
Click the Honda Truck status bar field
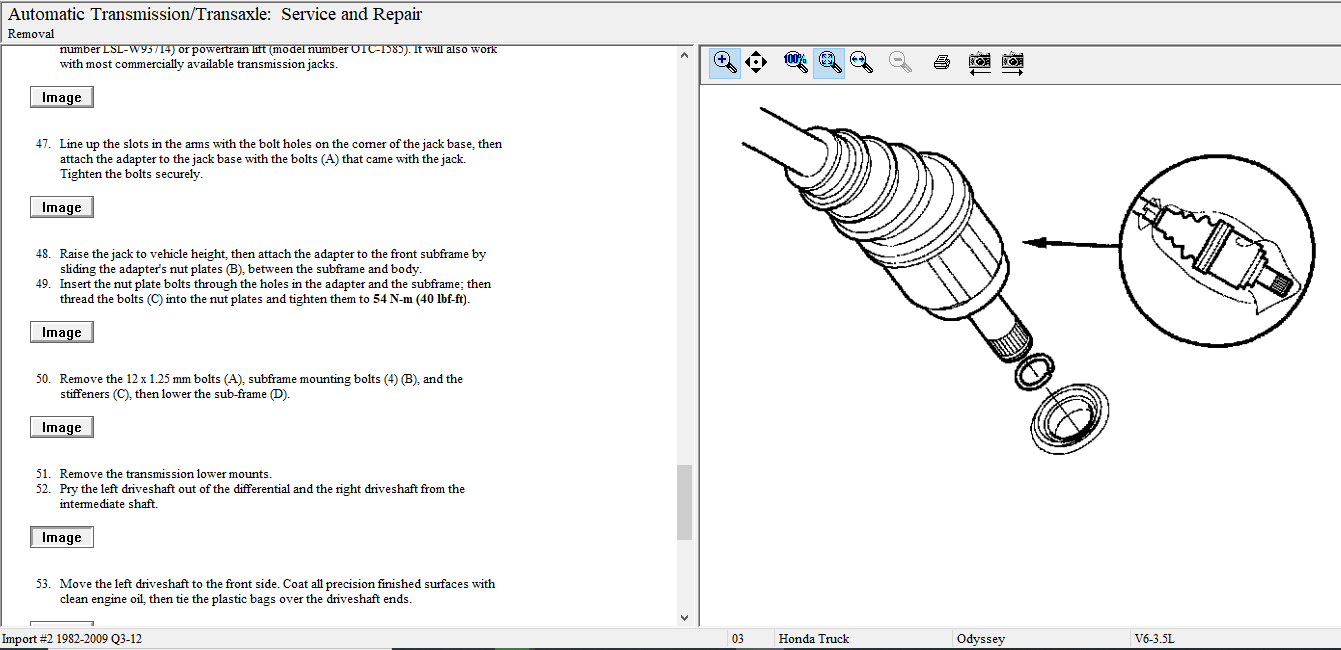pyautogui.click(x=861, y=639)
